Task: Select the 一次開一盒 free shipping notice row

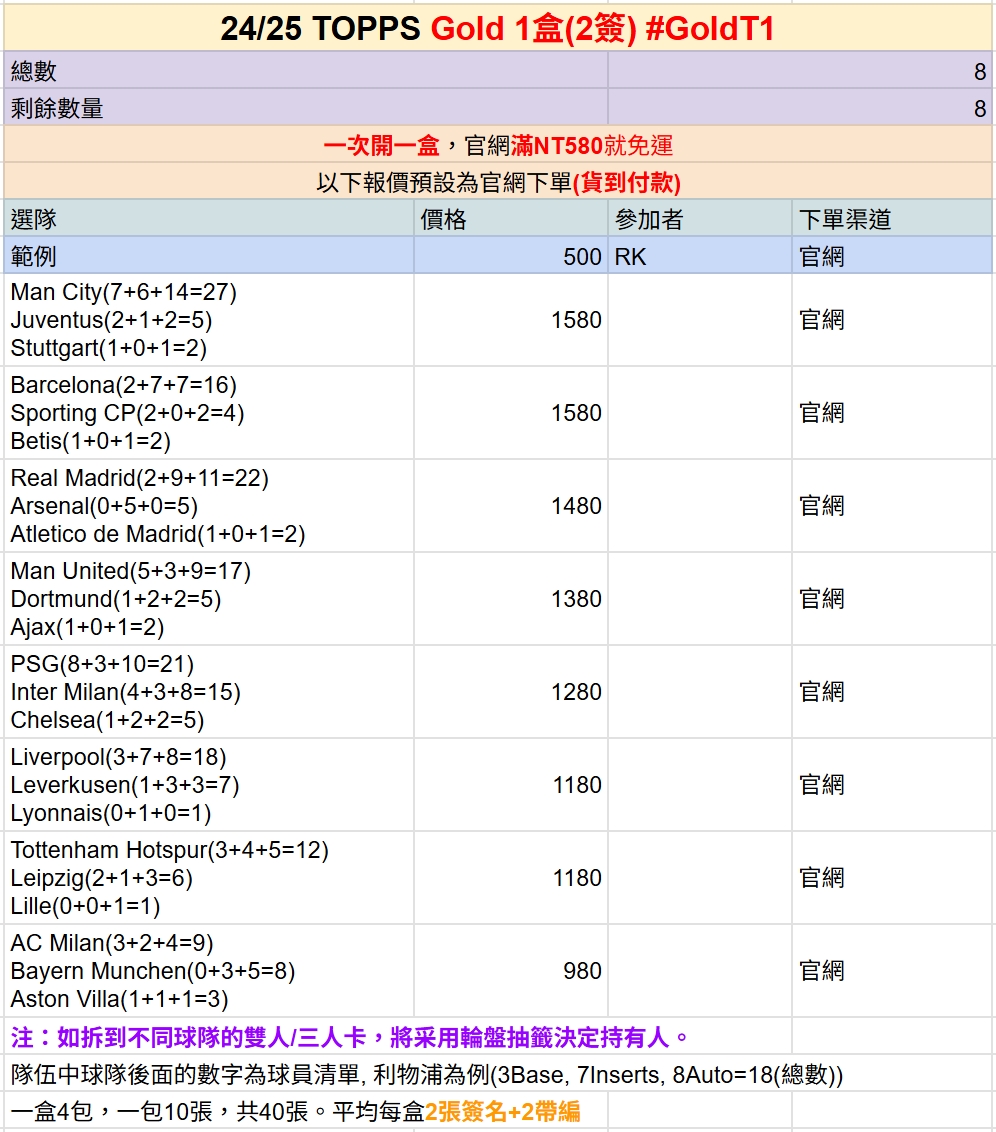Action: pyautogui.click(x=497, y=144)
